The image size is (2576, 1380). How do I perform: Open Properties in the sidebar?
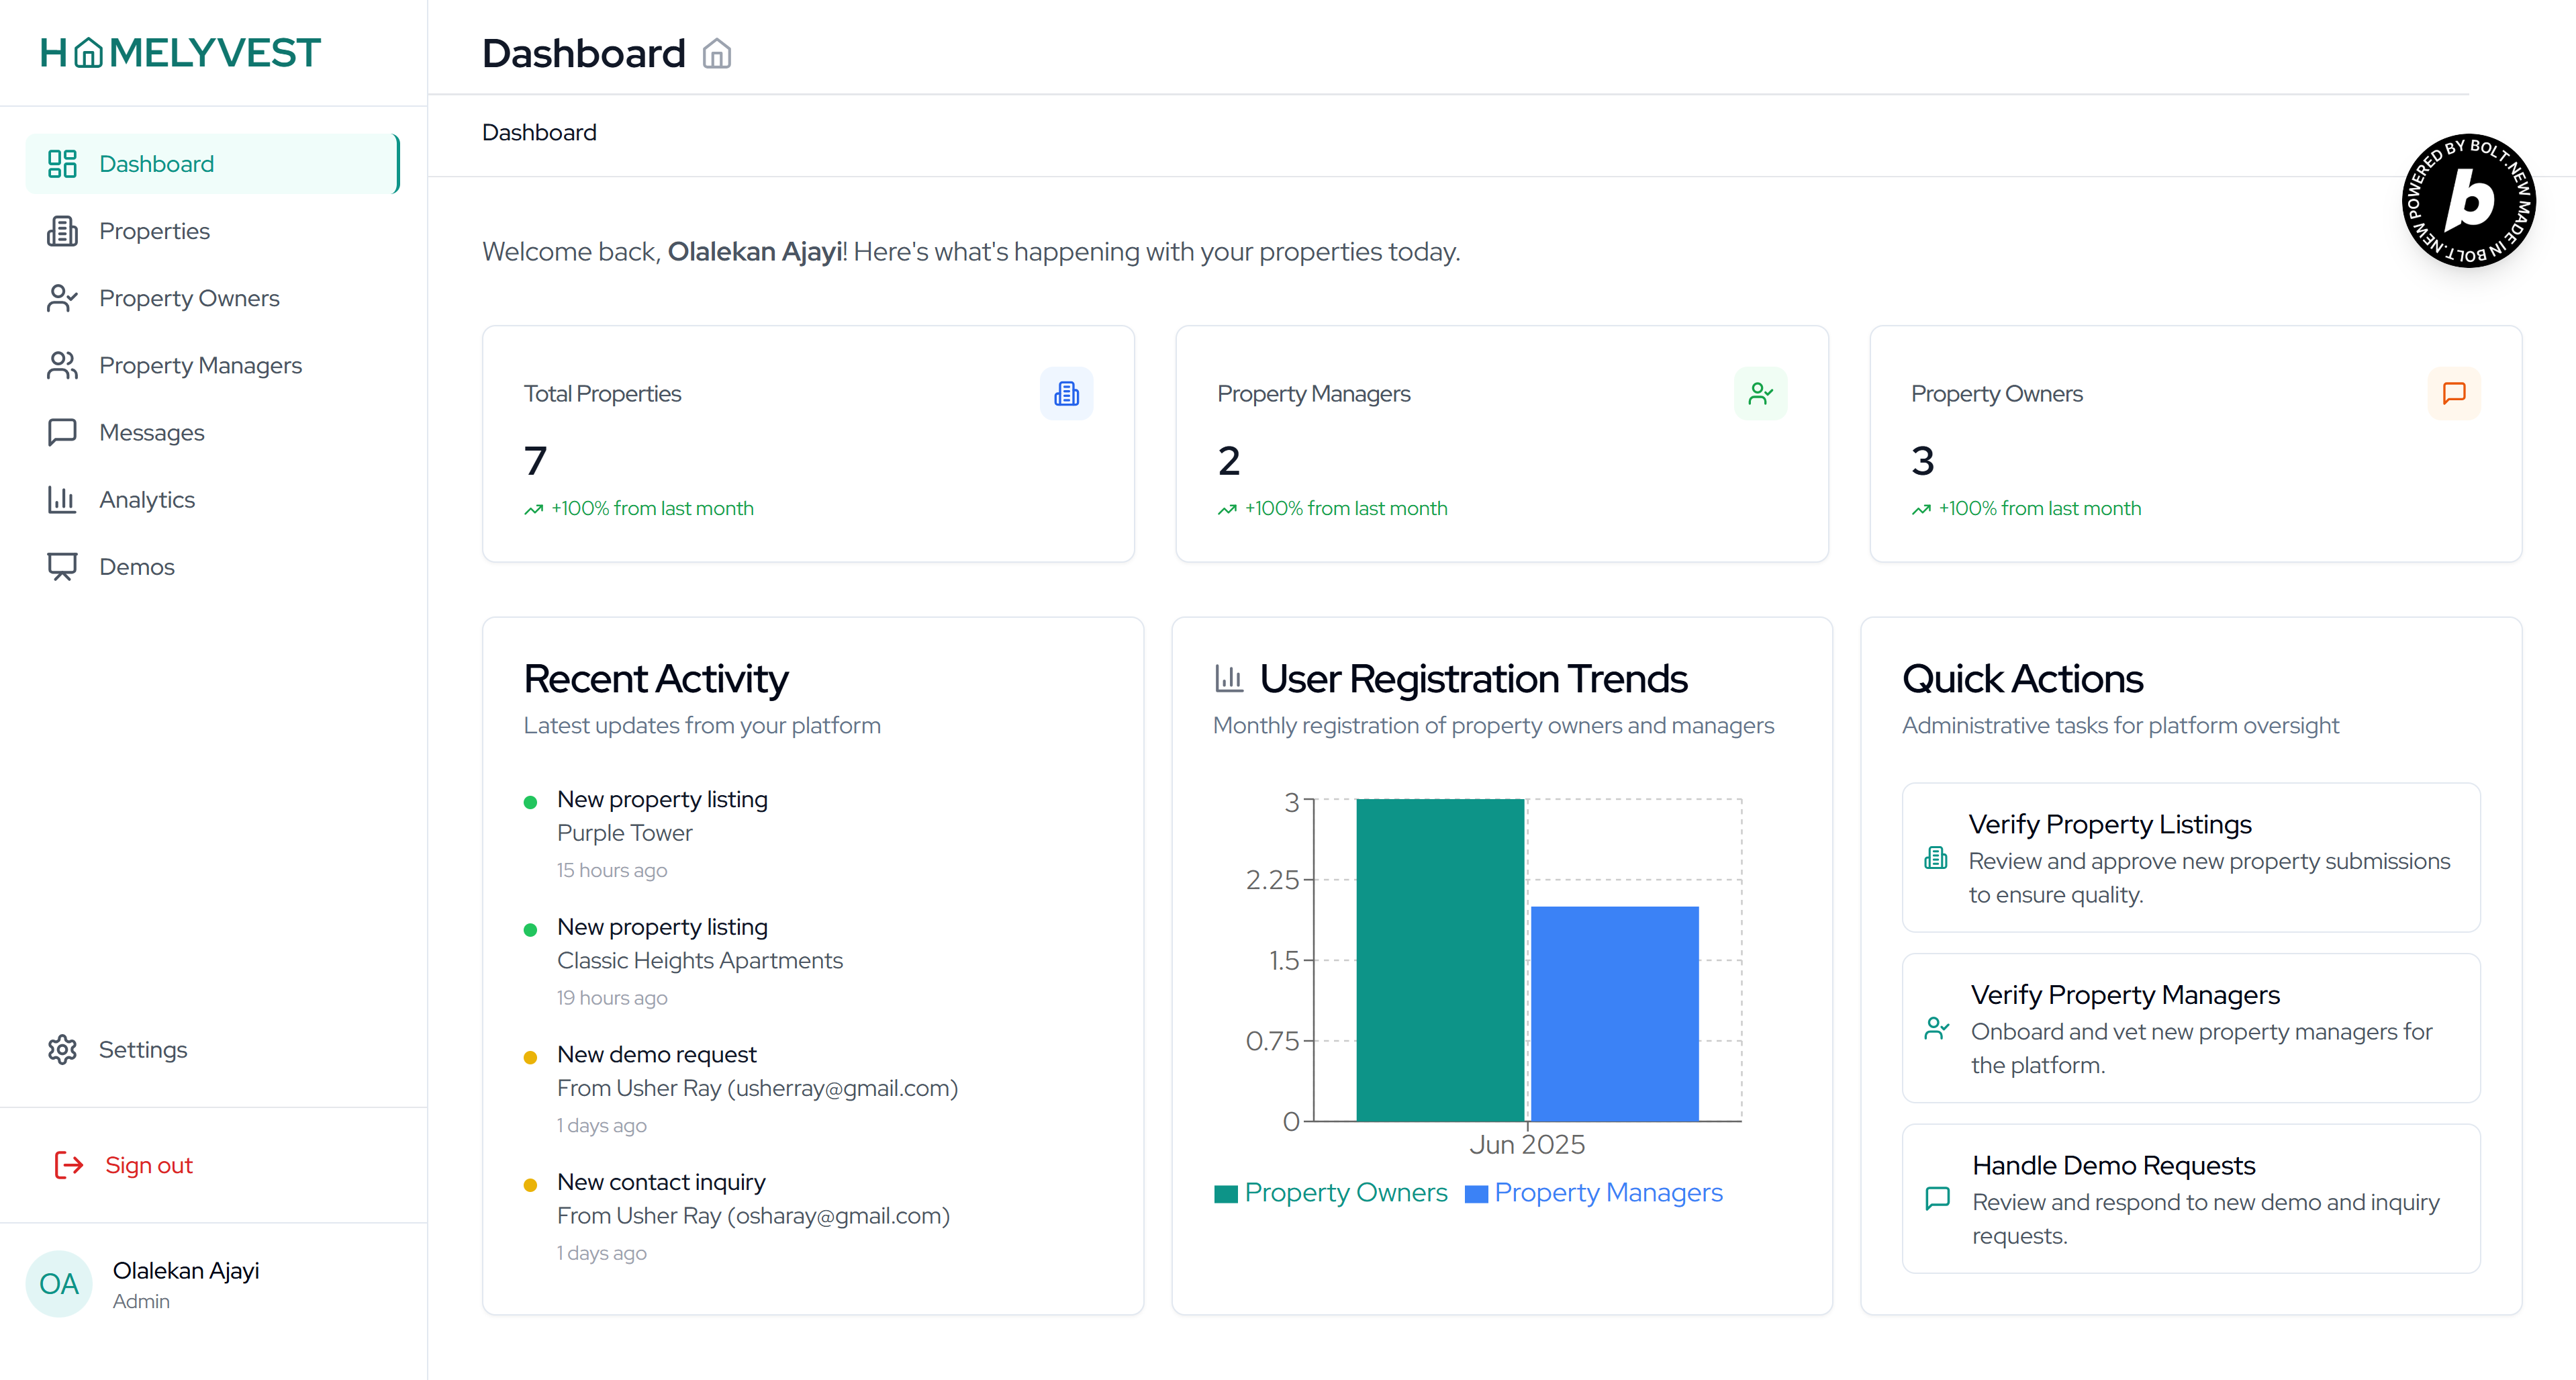(x=154, y=231)
